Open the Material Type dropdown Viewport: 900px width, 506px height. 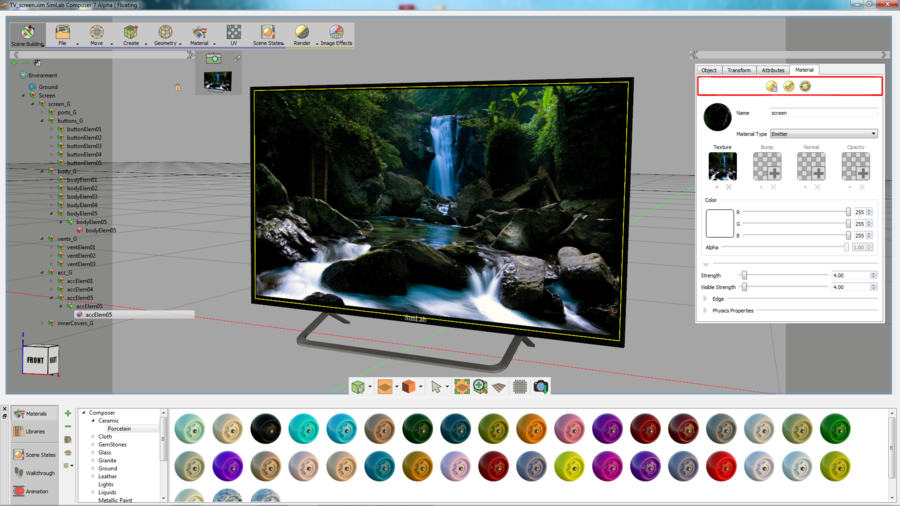point(823,134)
